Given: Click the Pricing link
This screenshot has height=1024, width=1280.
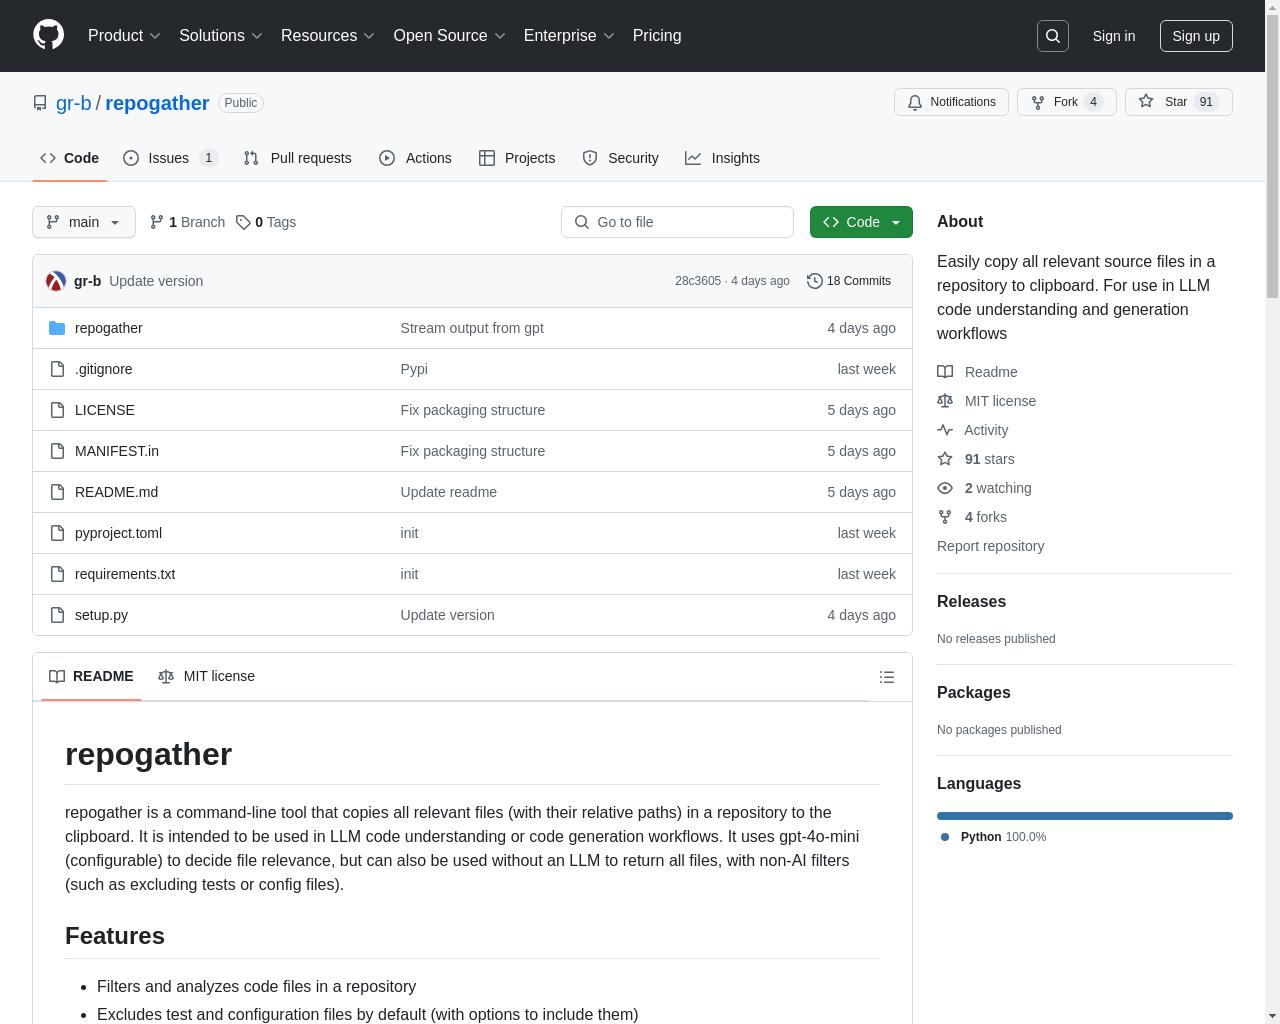Looking at the screenshot, I should pyautogui.click(x=657, y=35).
